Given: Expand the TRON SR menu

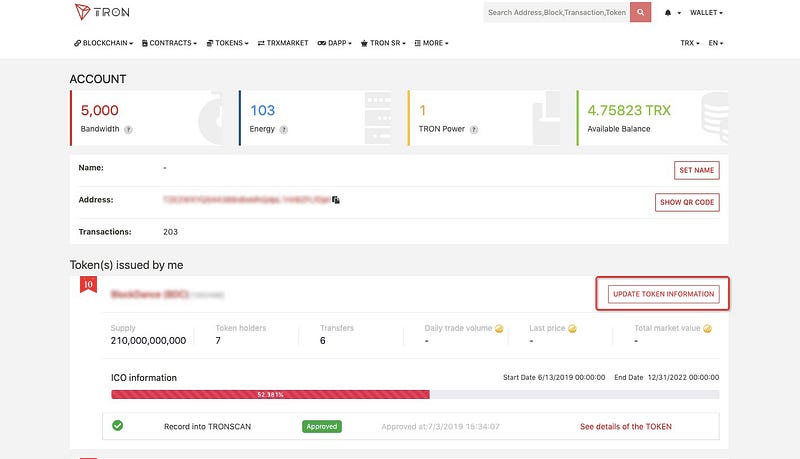Looking at the screenshot, I should (x=383, y=43).
